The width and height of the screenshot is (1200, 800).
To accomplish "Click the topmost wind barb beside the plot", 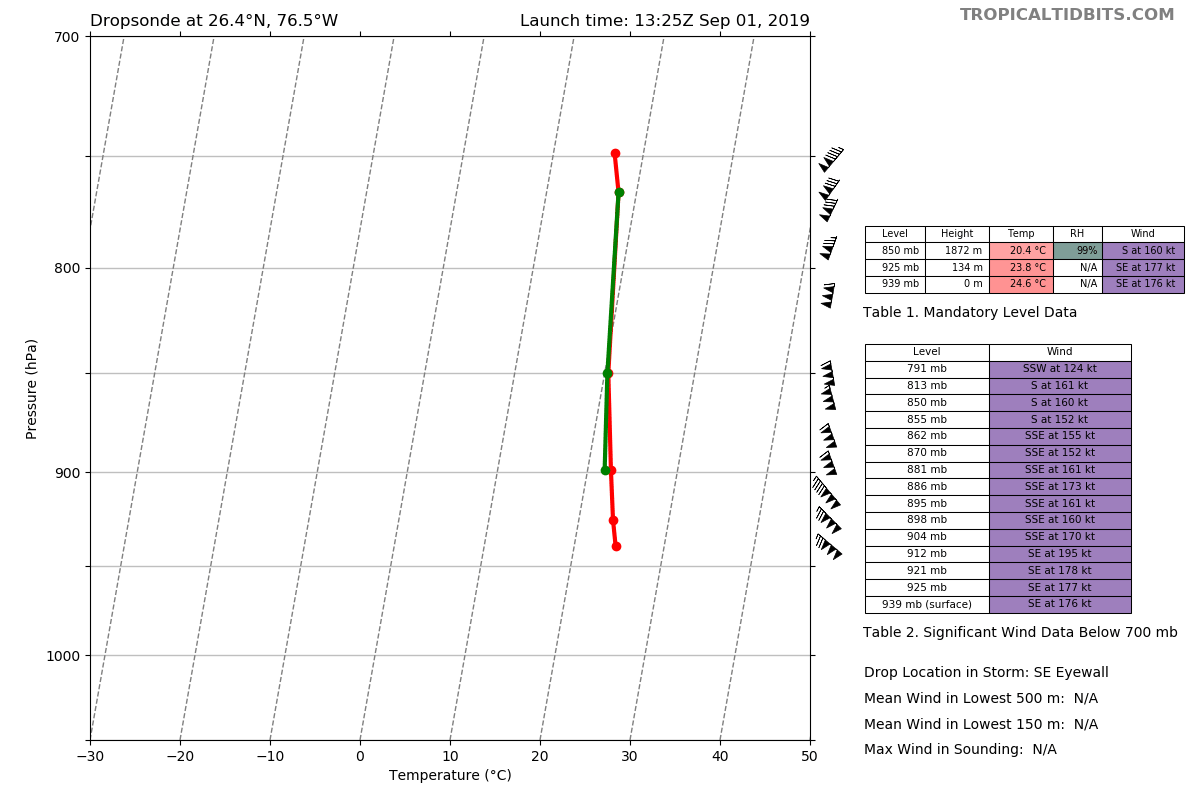I will click(x=831, y=158).
